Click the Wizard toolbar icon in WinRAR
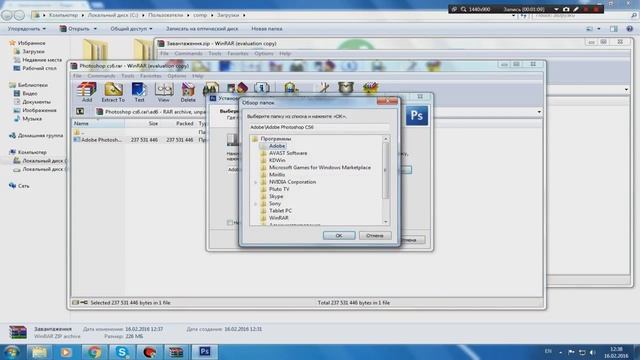Viewport: 640px width, 360px height. tap(237, 88)
